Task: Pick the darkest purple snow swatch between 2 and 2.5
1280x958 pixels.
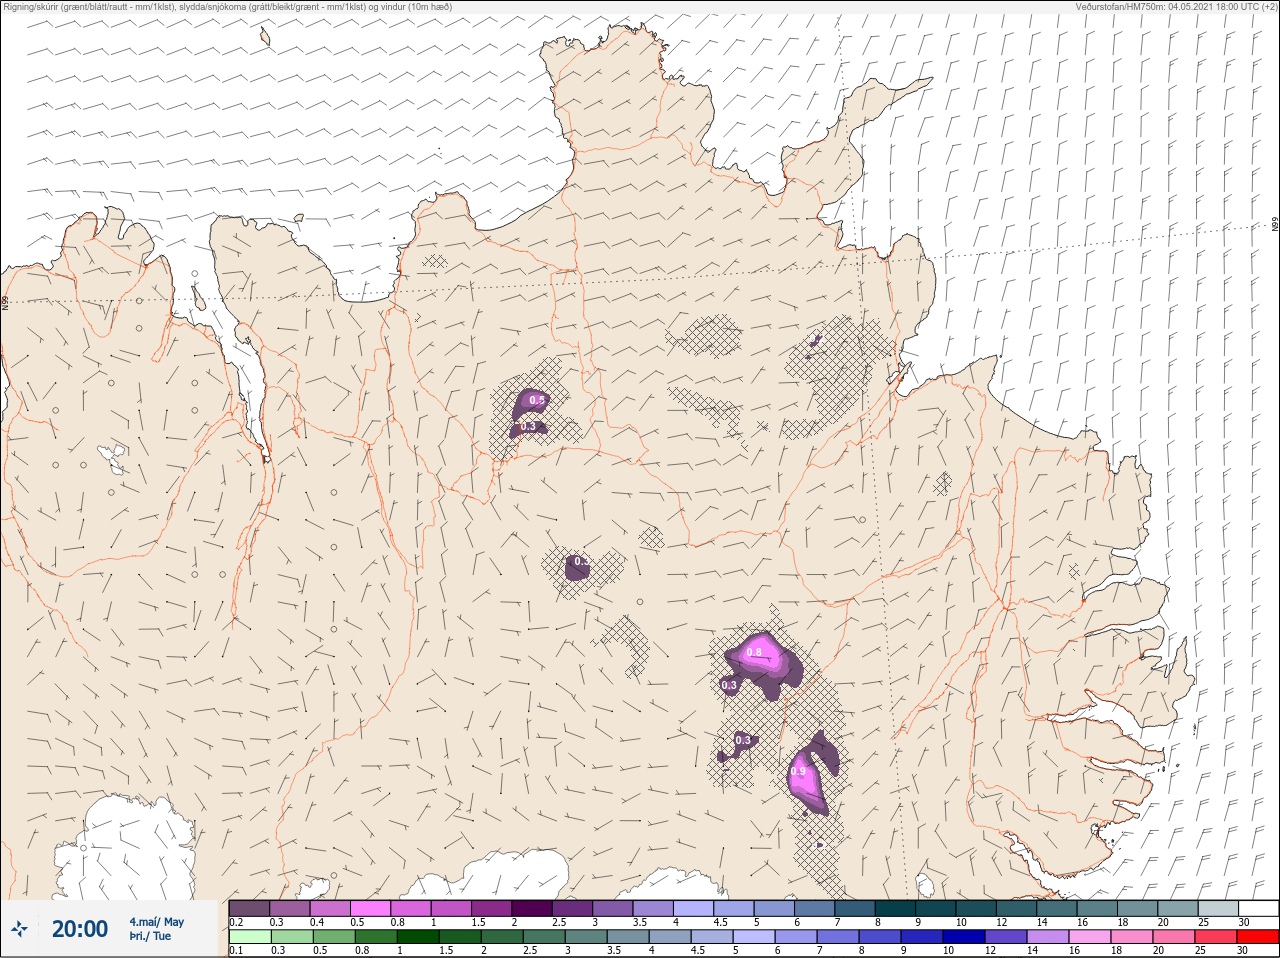Action: (x=532, y=908)
